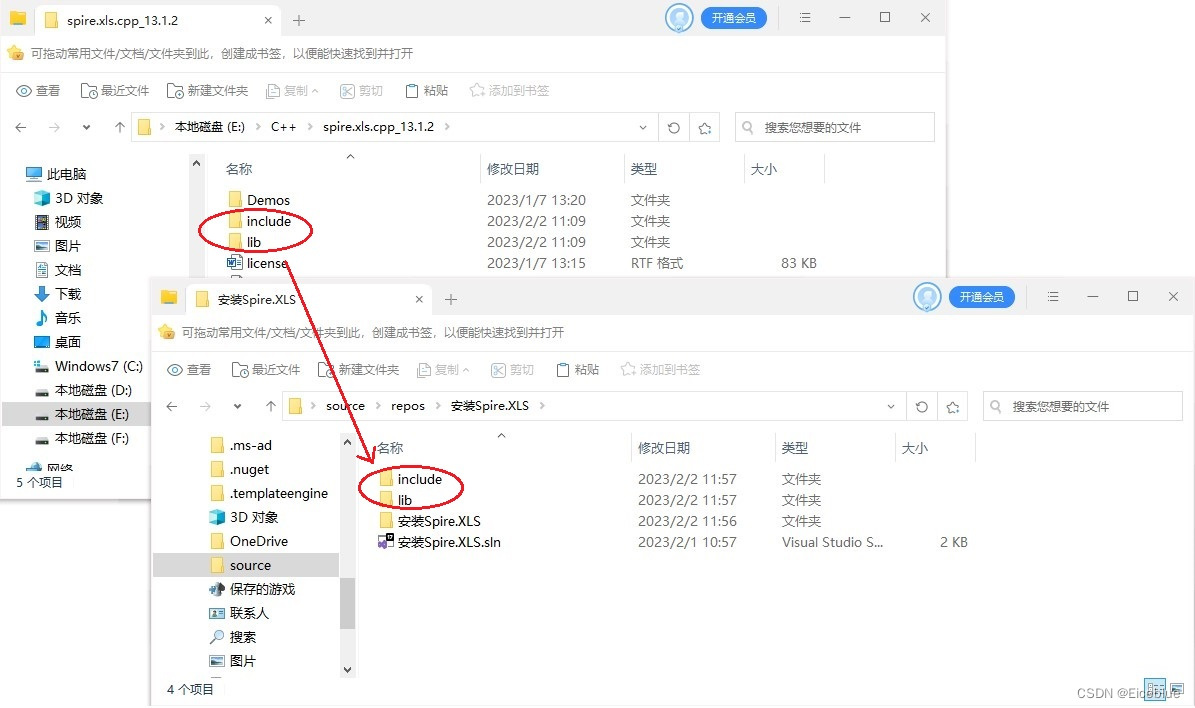The height and width of the screenshot is (708, 1195).
Task: Expand the address bar dropdown in the 安装Spire.XLS window
Action: (890, 406)
